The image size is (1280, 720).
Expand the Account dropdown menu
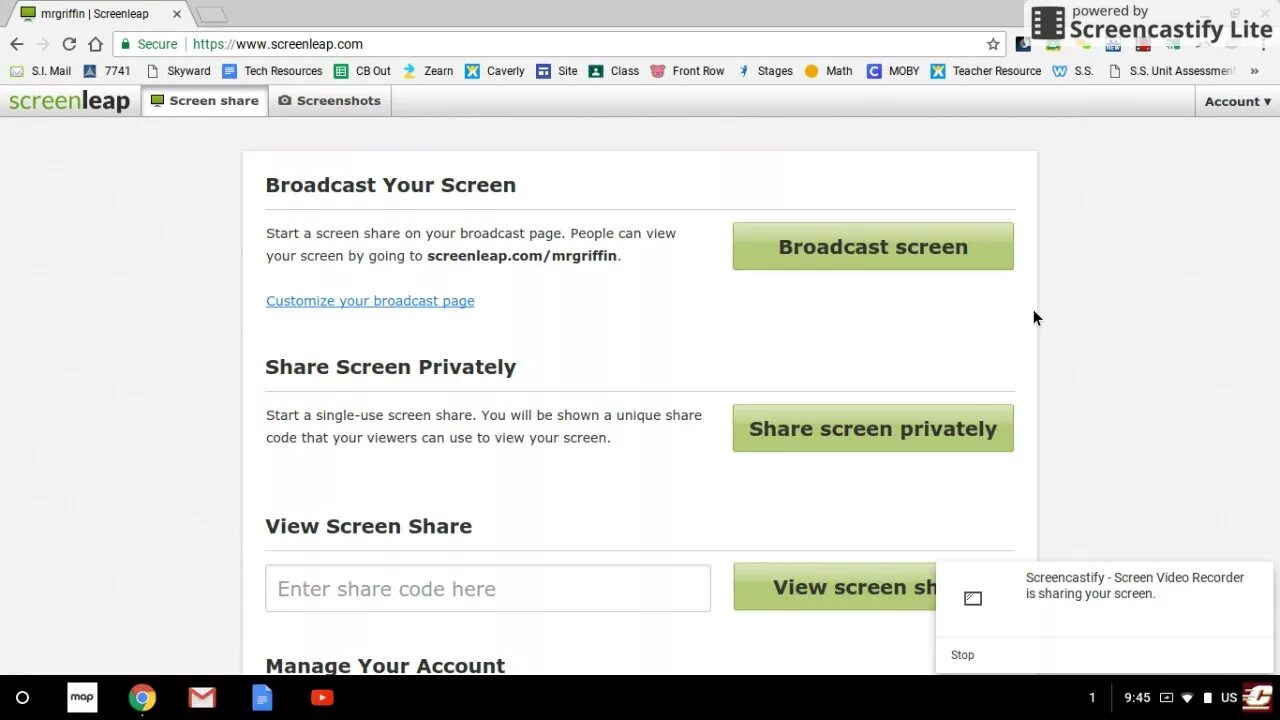pyautogui.click(x=1238, y=102)
